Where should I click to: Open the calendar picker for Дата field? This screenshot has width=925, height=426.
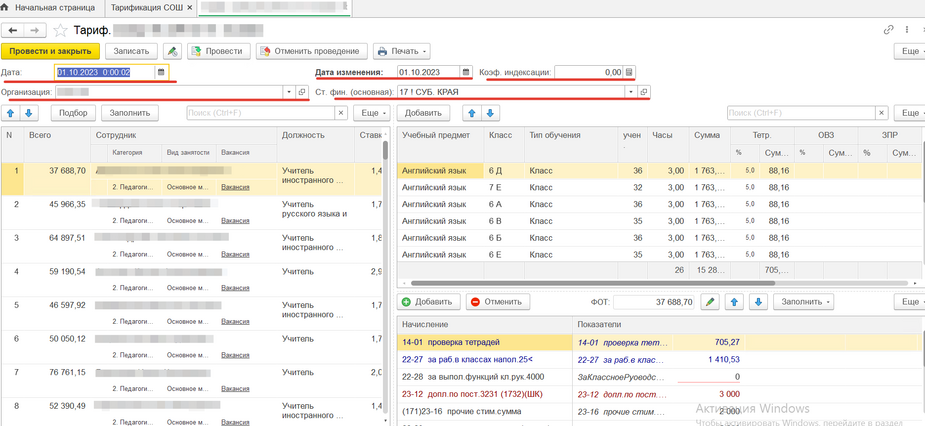[161, 72]
